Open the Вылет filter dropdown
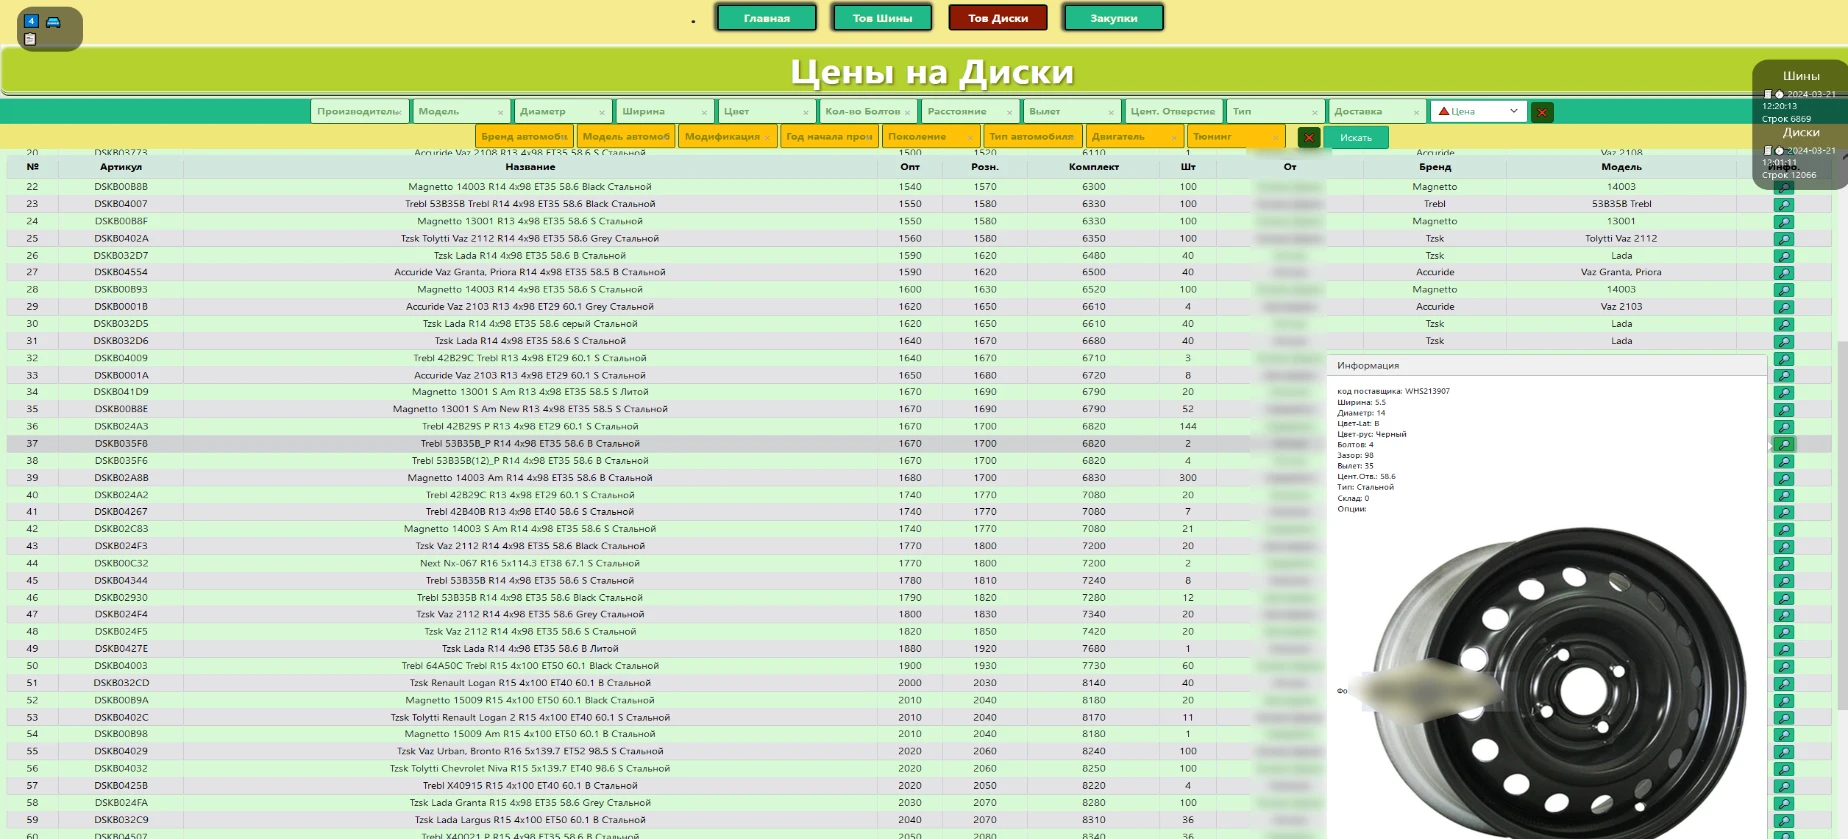Viewport: 1848px width, 839px height. coord(1071,111)
